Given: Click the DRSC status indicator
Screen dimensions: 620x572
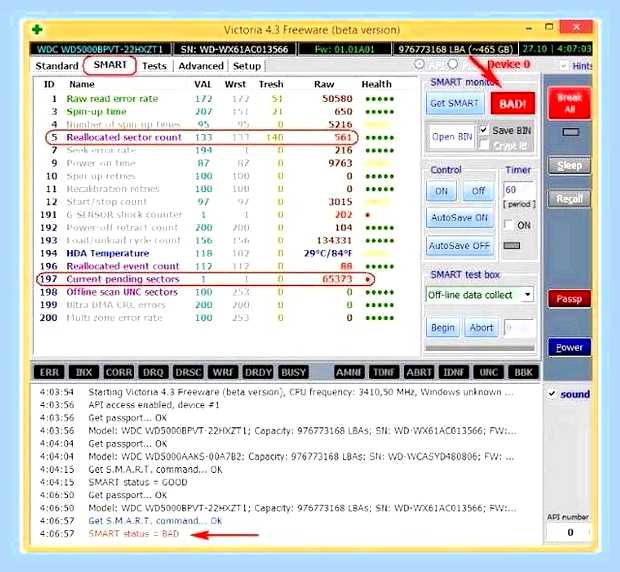Looking at the screenshot, I should [188, 372].
